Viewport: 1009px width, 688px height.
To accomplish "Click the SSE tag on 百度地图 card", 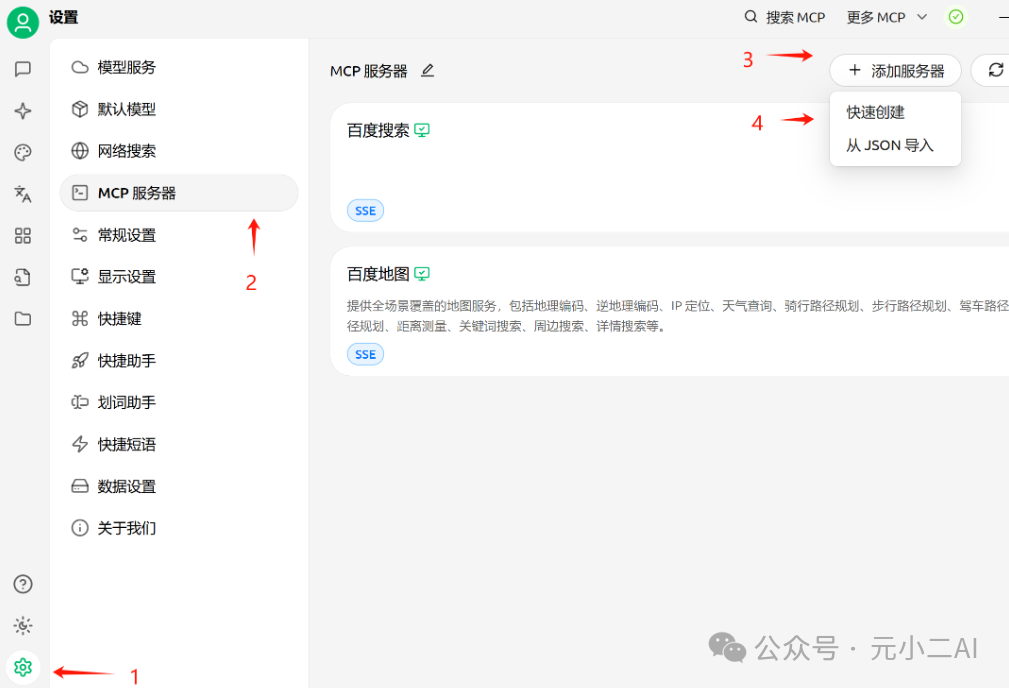I will [366, 354].
